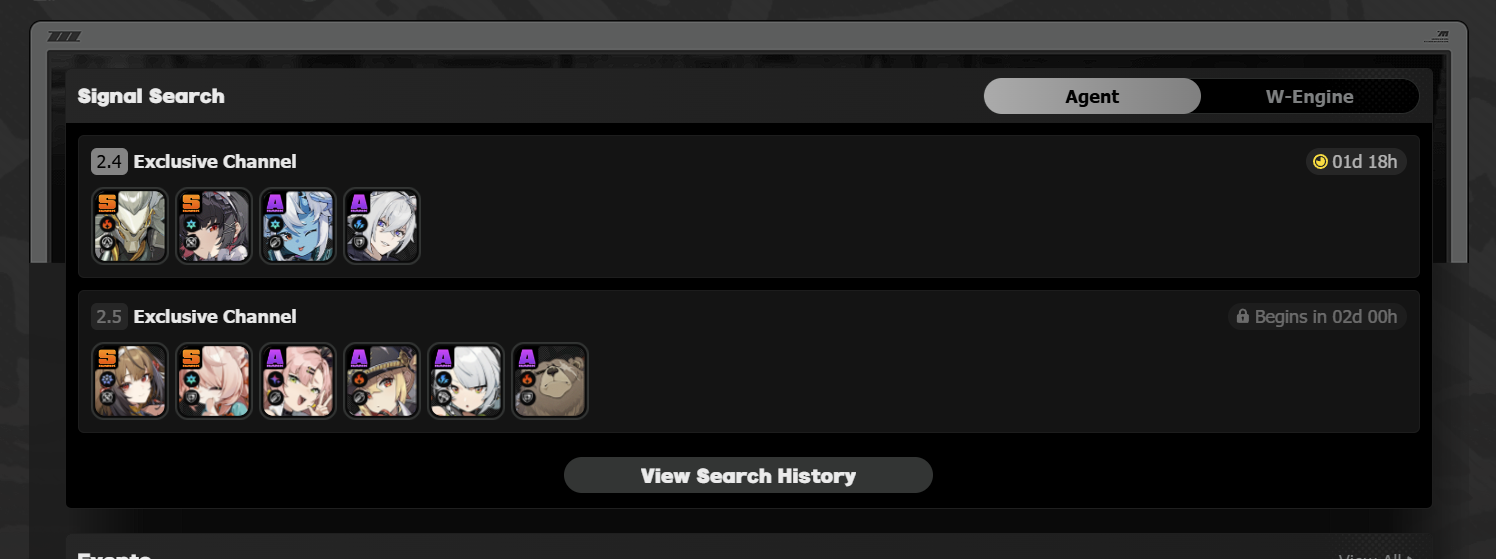1496x559 pixels.
Task: Choose the blonde agent wearing a cap
Action: point(382,381)
